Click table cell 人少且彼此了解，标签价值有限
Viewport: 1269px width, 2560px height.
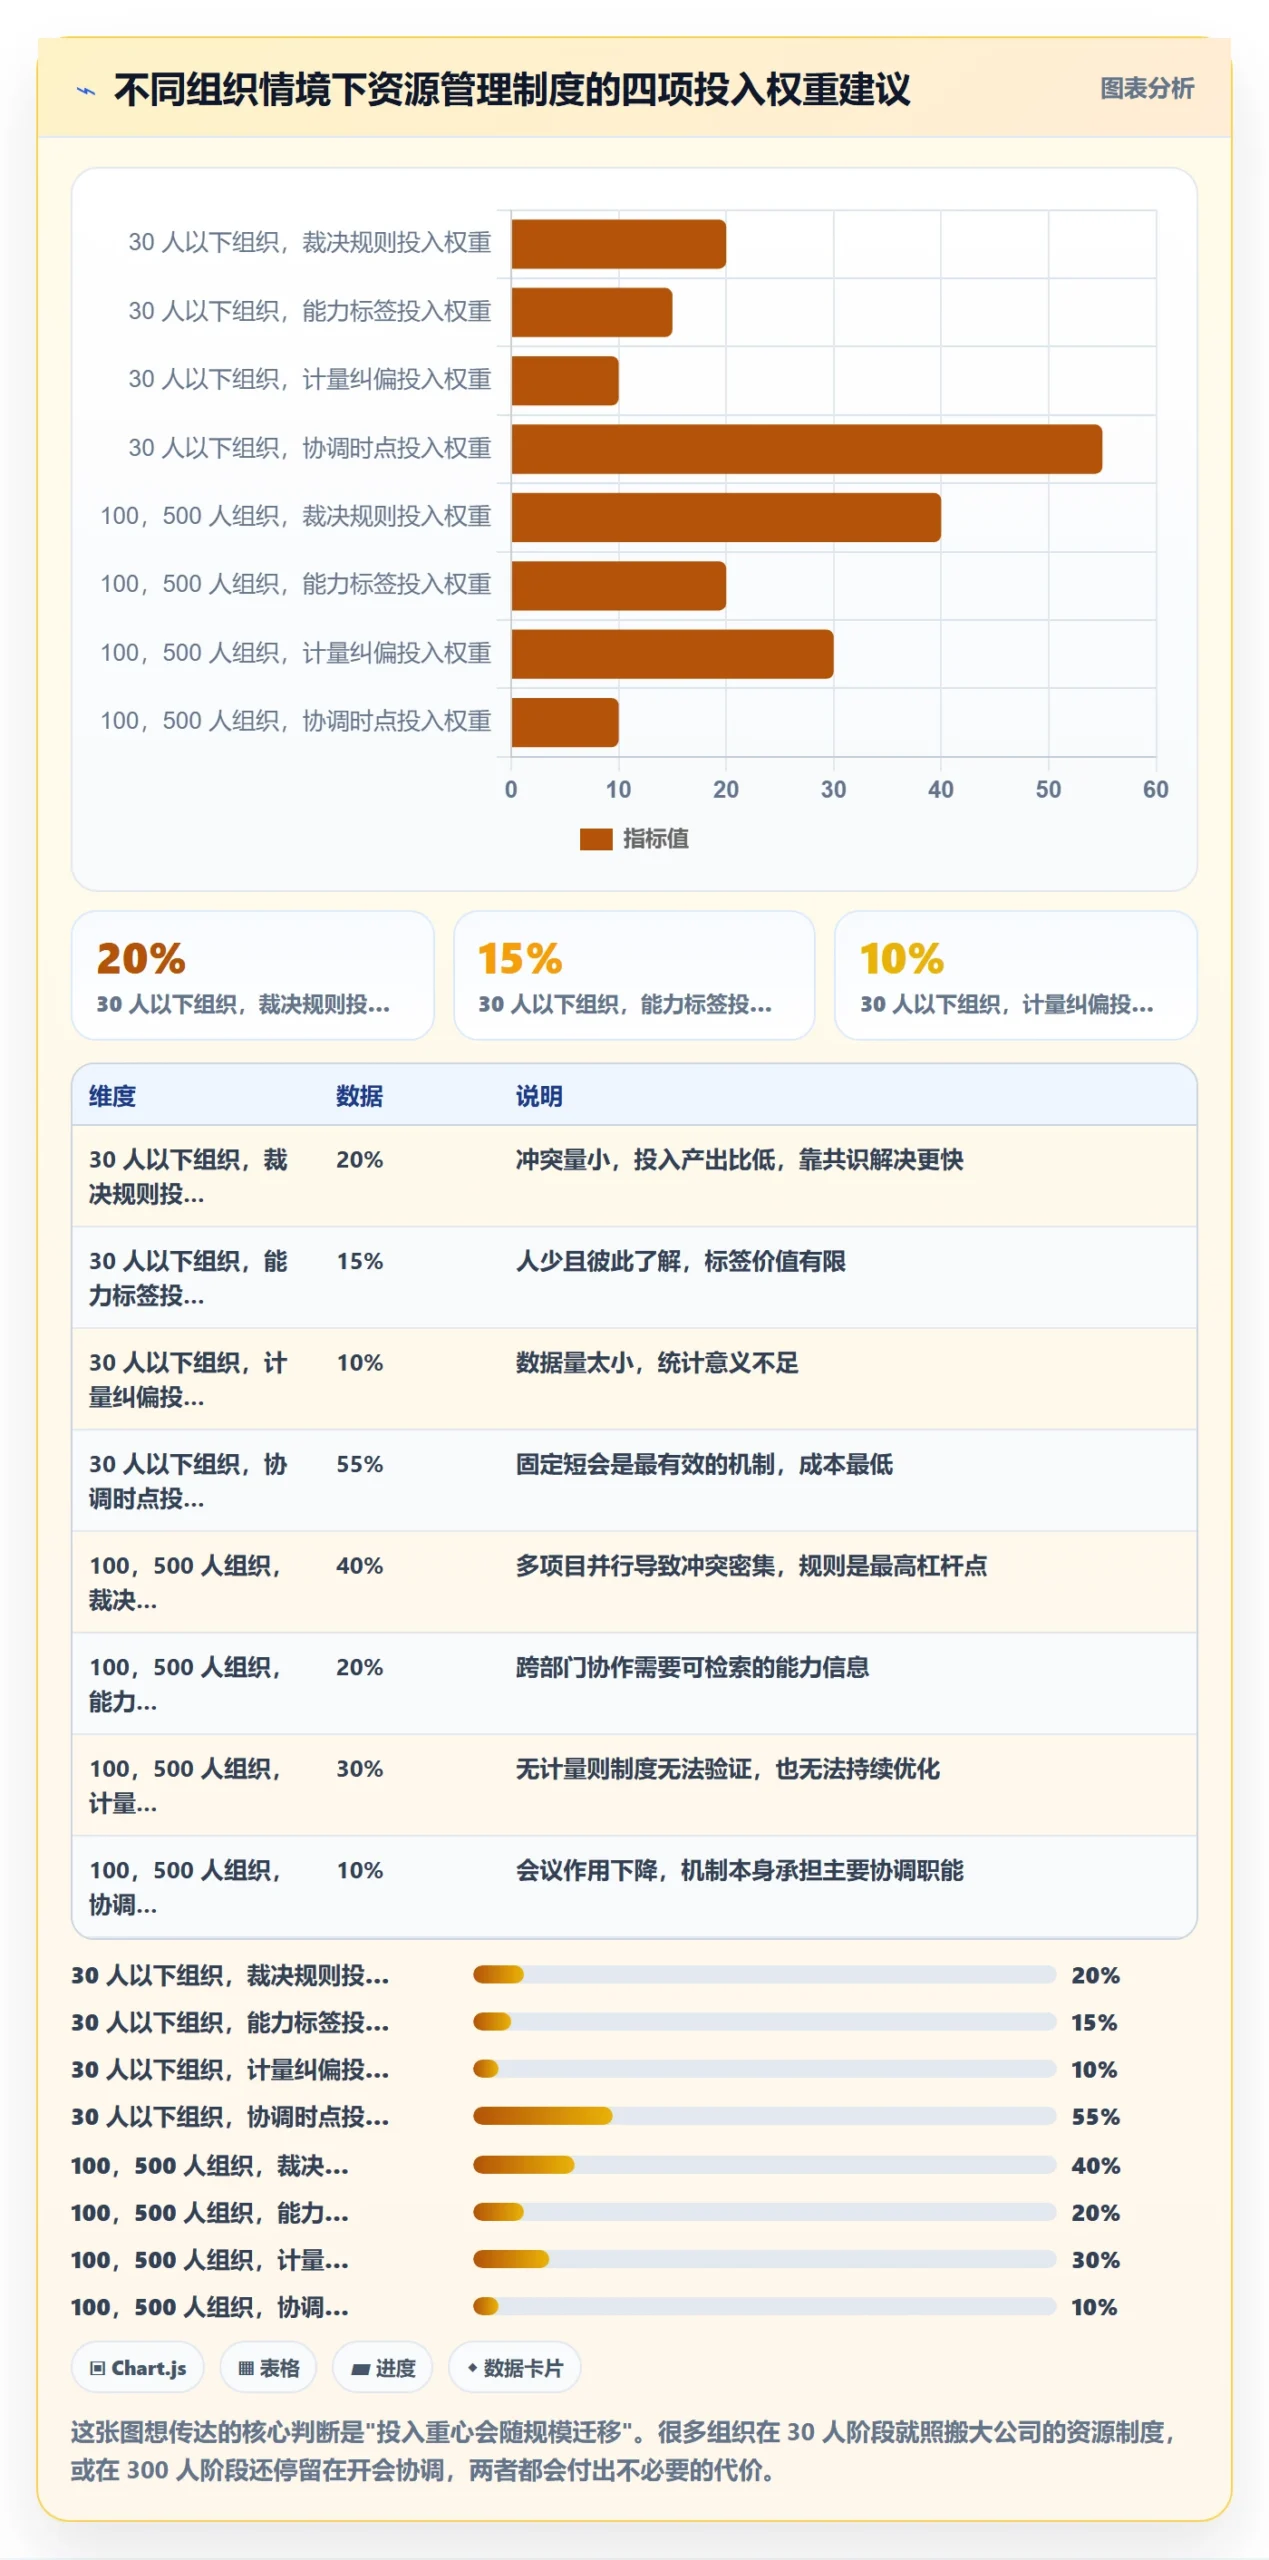(680, 1261)
